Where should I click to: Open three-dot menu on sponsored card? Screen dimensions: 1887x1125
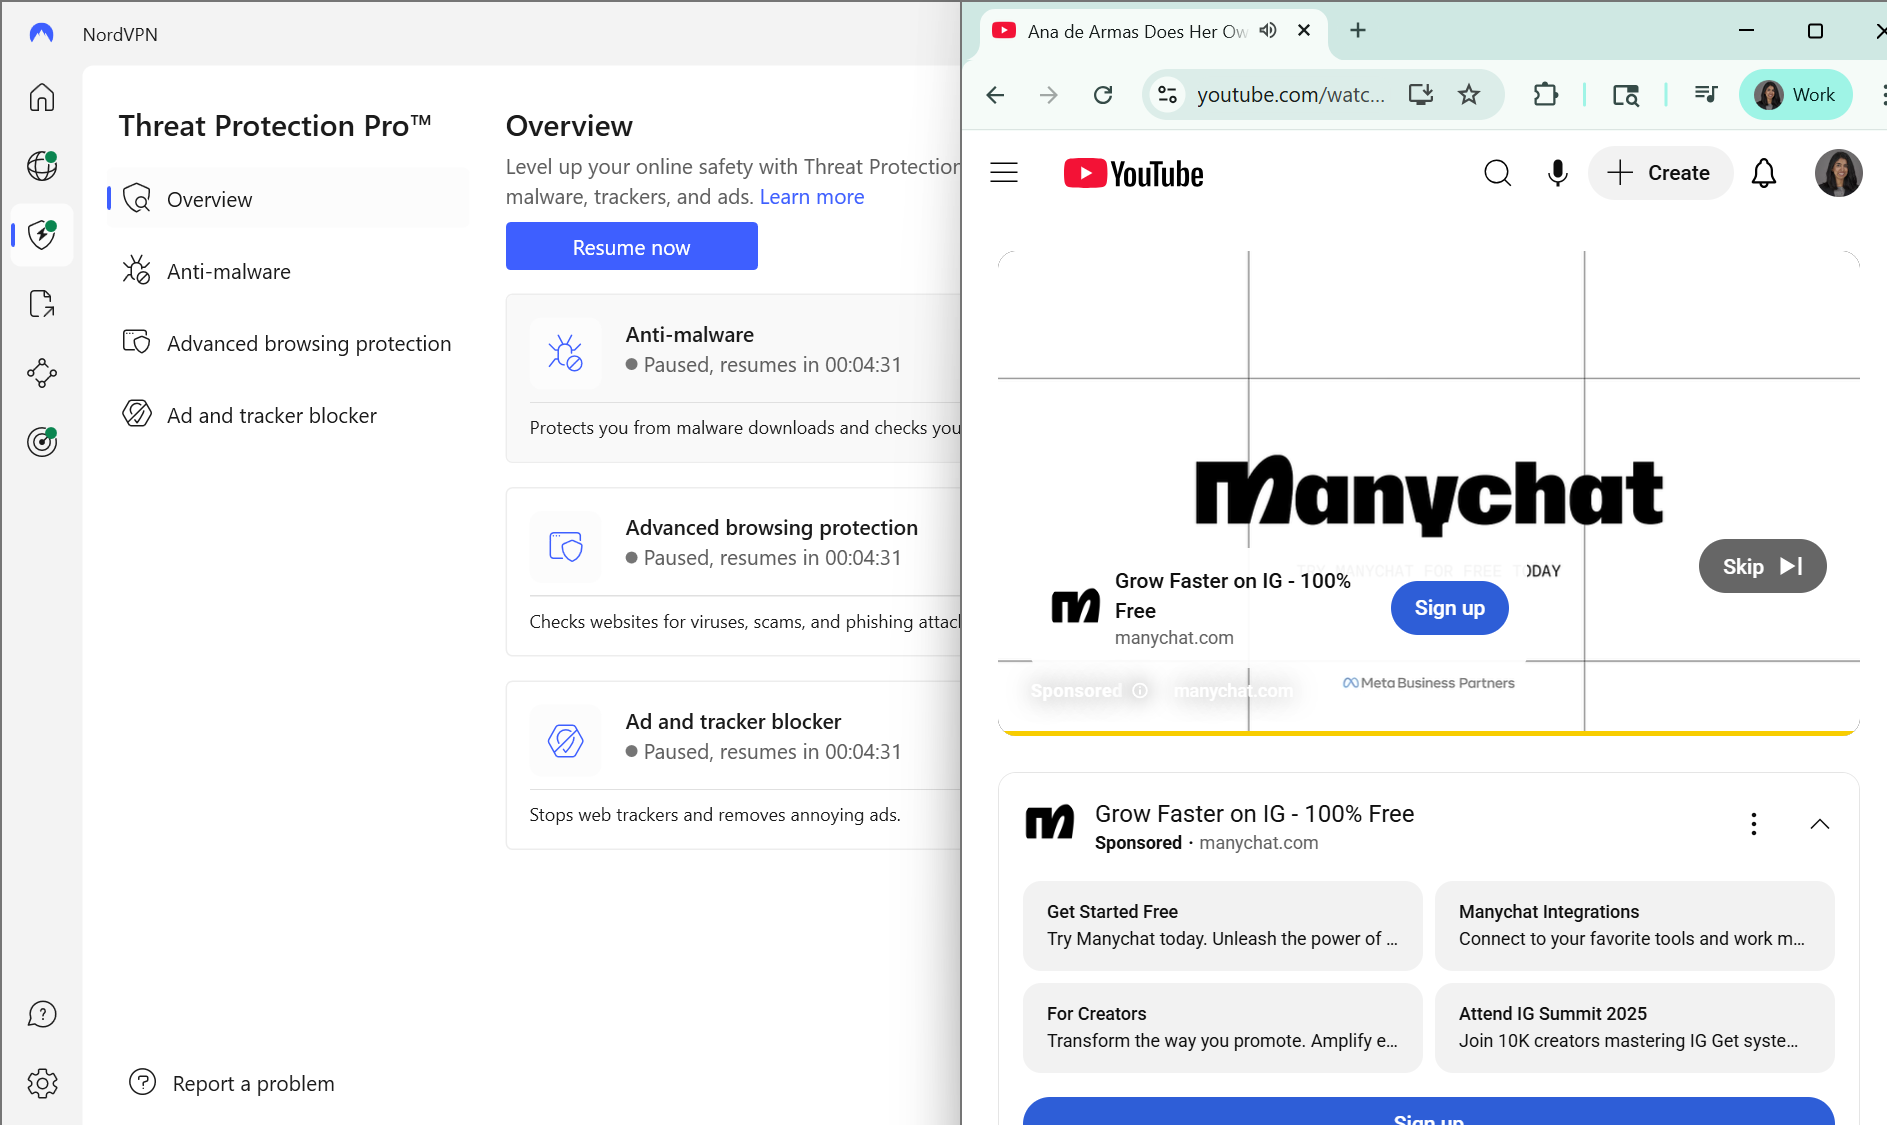tap(1753, 824)
